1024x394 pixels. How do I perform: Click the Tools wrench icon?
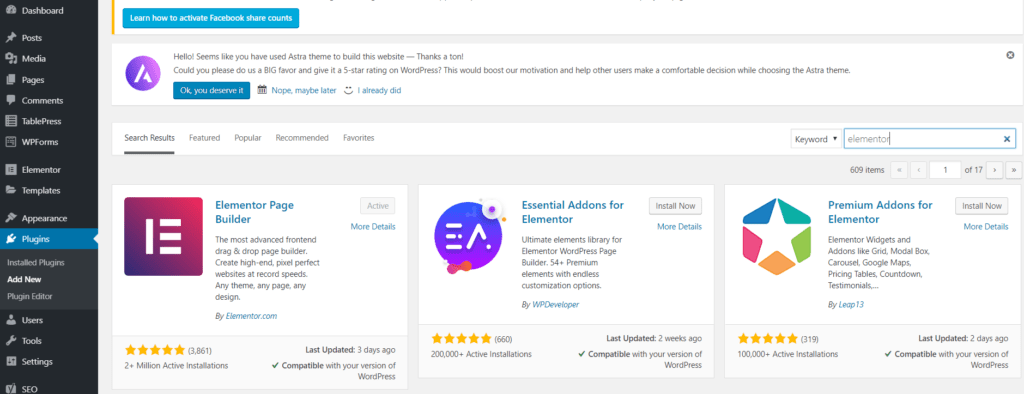11,340
